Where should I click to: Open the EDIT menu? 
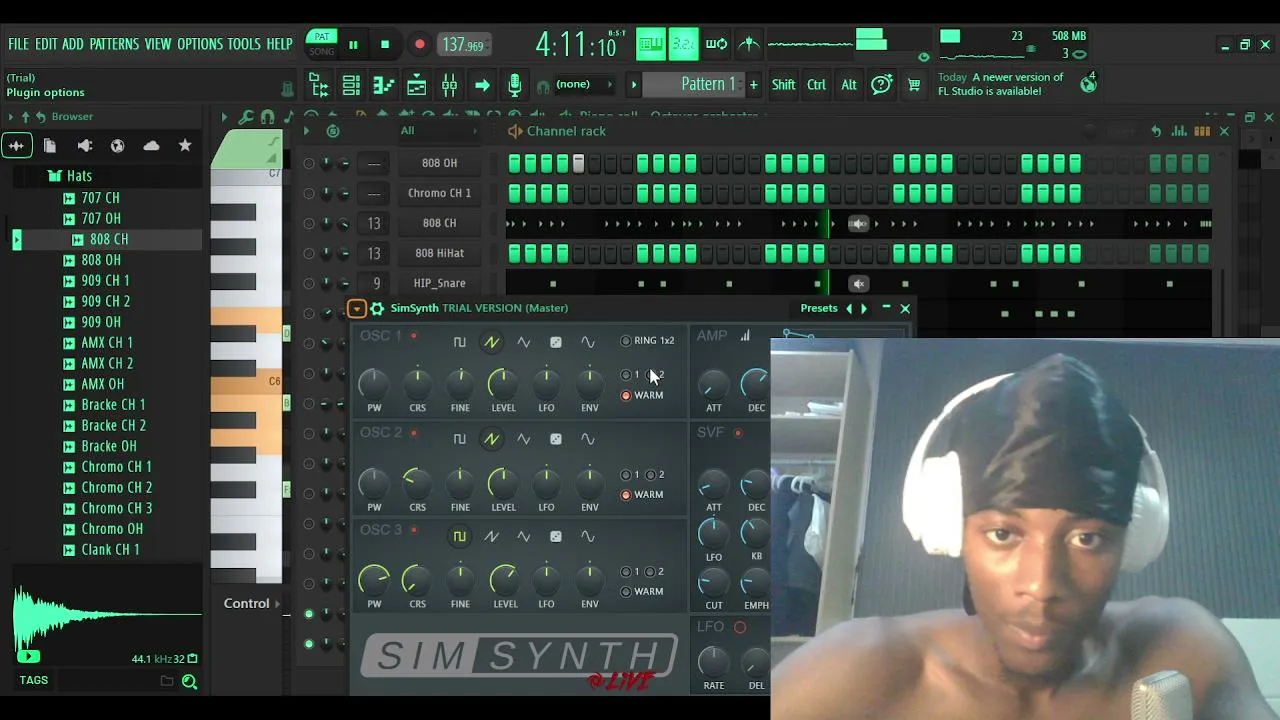coord(46,44)
